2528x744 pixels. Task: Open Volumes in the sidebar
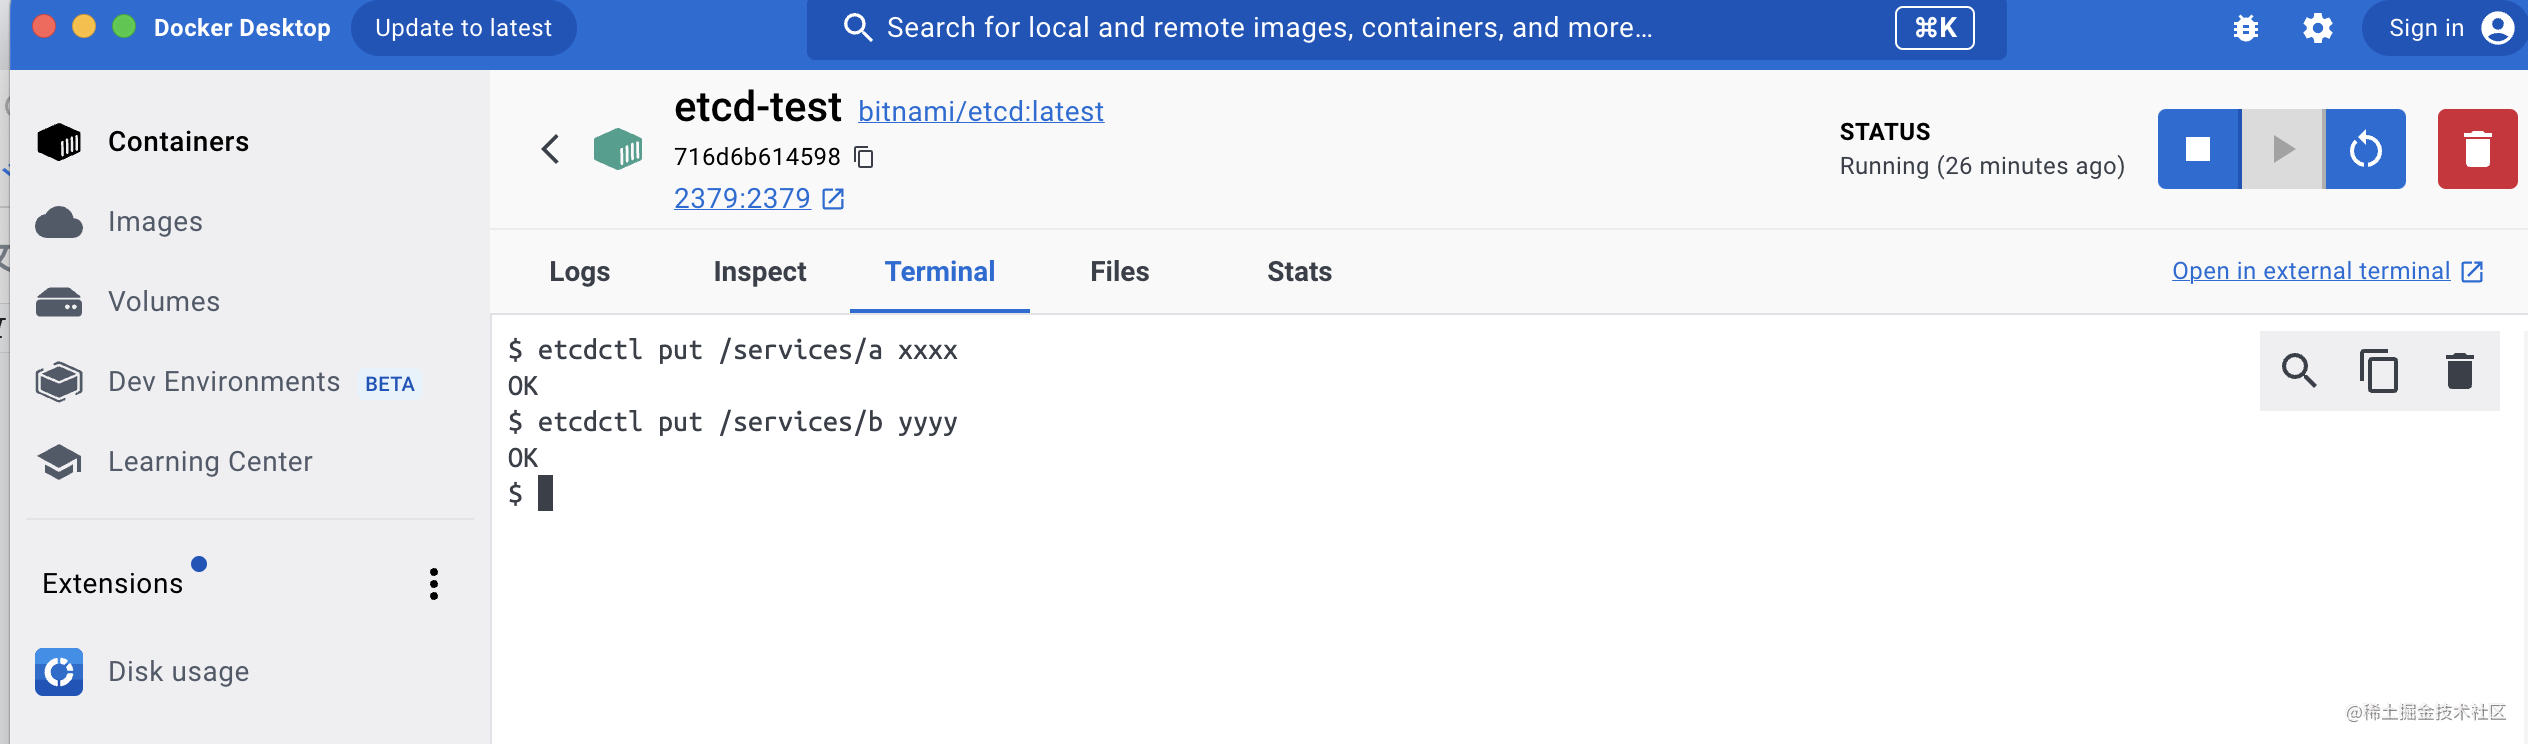(163, 301)
